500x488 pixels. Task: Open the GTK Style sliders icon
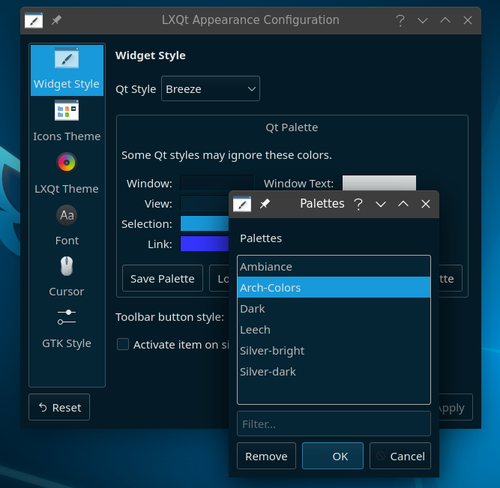pyautogui.click(x=67, y=317)
